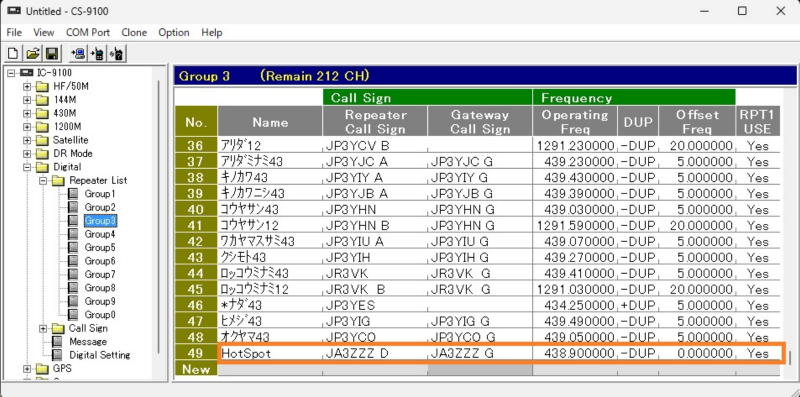Select DUP cell for *ナダ43 row
Viewport: 800px width, 397px height.
pos(638,305)
